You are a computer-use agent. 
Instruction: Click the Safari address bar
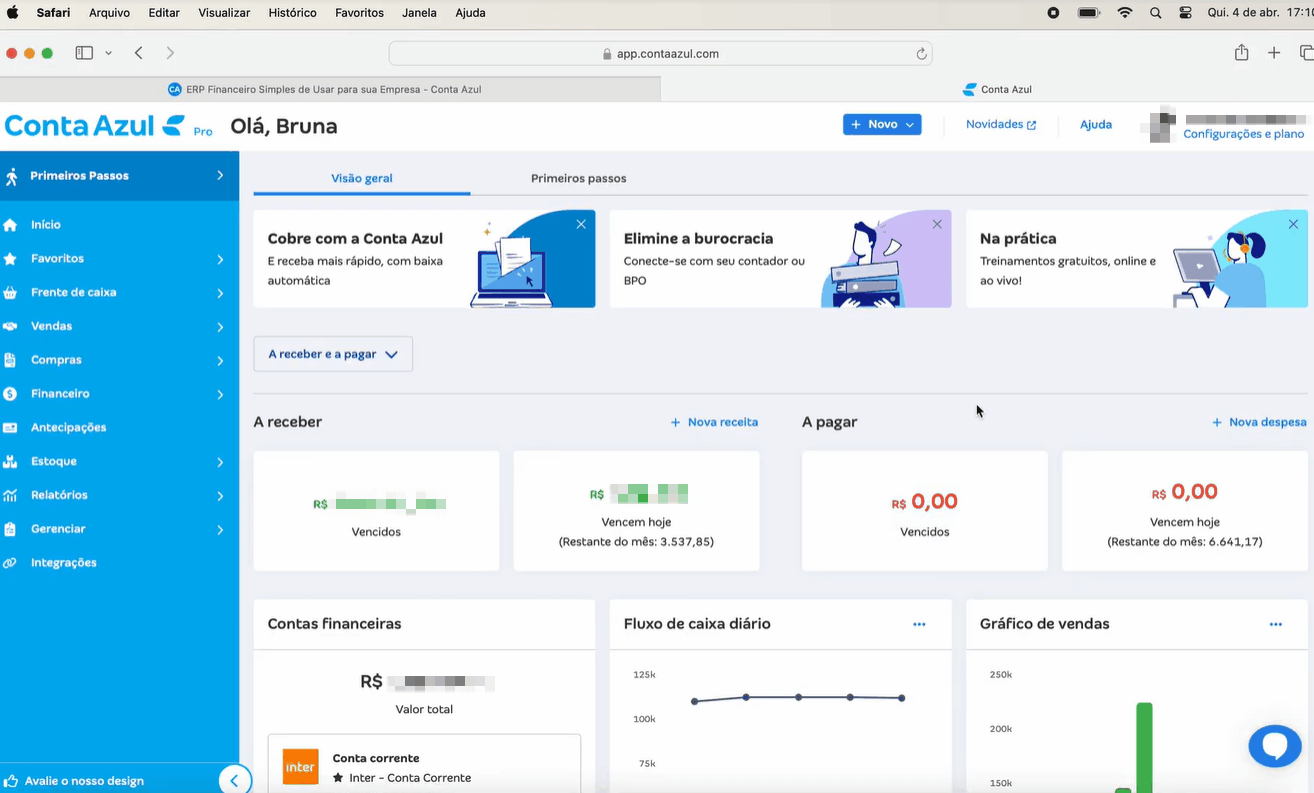(x=660, y=53)
